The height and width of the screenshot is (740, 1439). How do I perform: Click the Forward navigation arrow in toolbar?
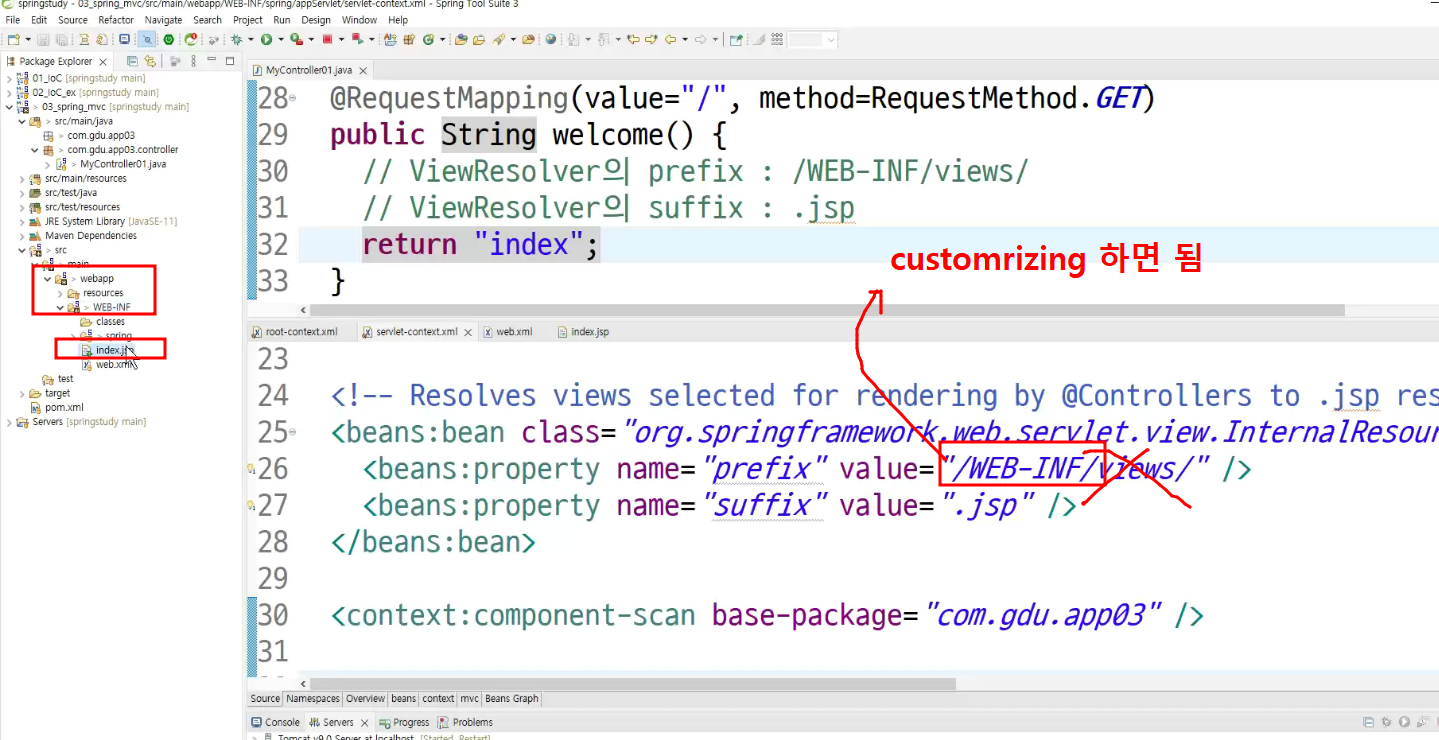point(700,40)
